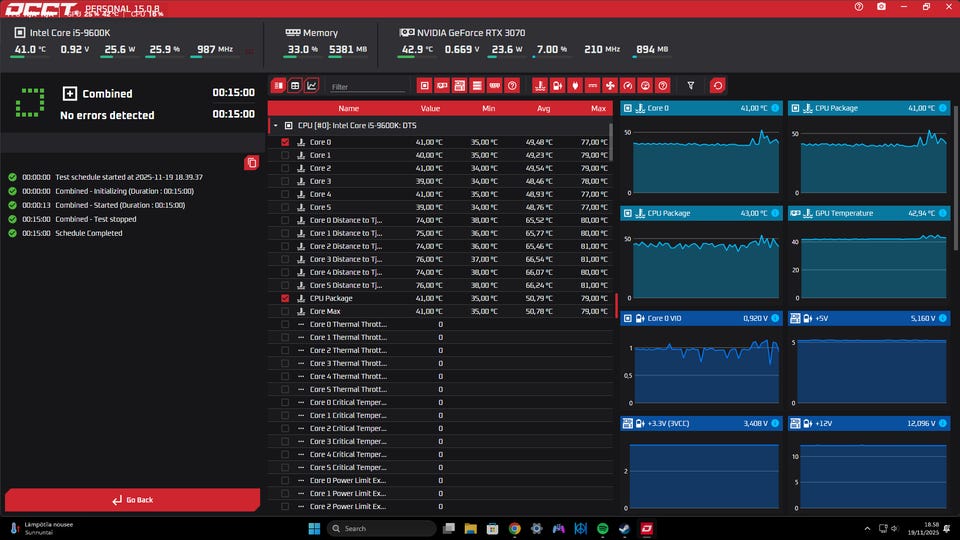Type in the sensor Filter field

[367, 87]
